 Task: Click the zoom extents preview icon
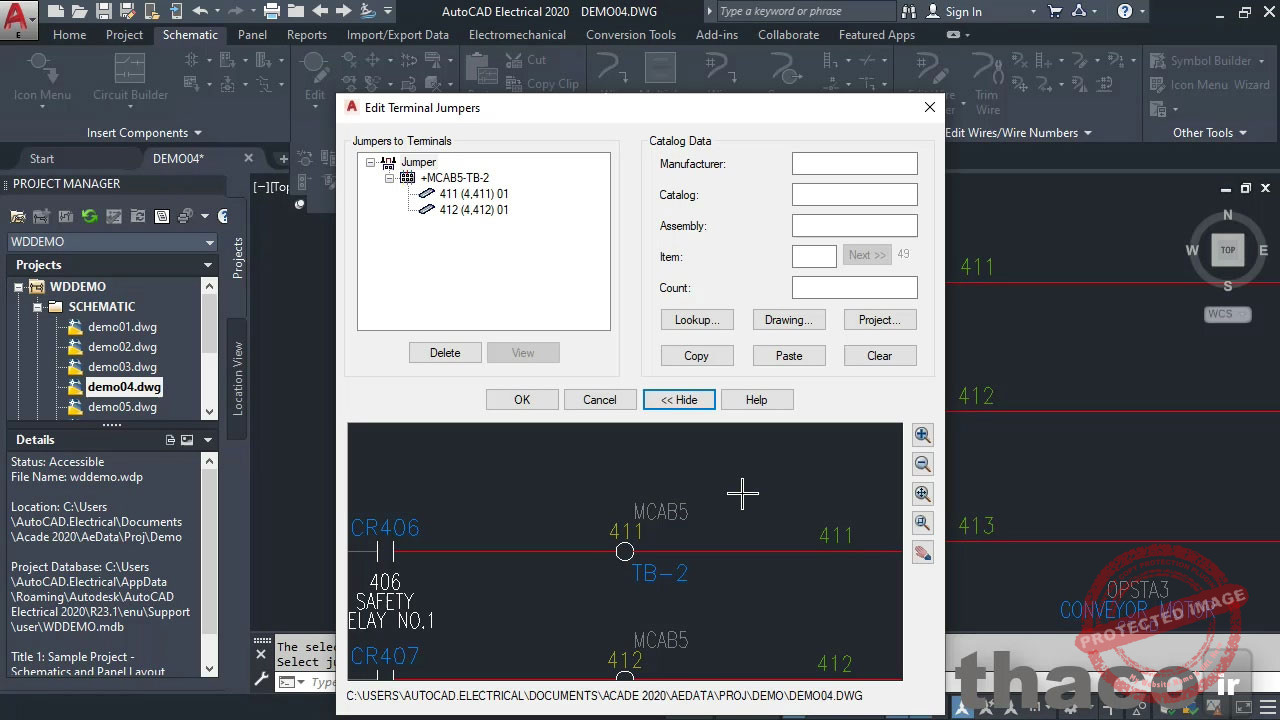pos(922,493)
